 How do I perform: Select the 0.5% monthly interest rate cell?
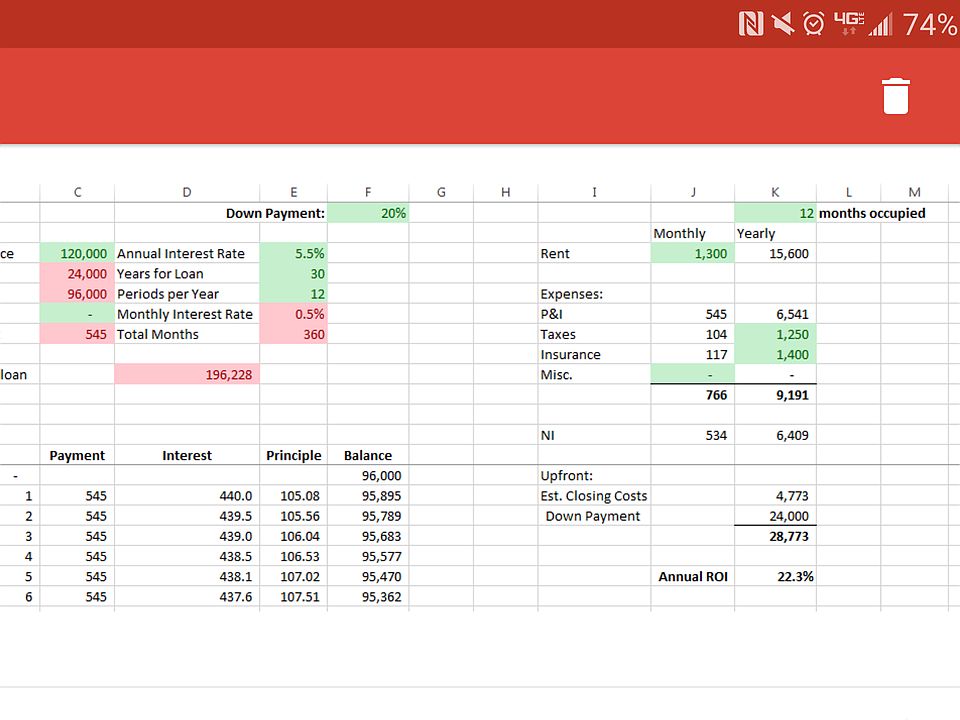[294, 314]
